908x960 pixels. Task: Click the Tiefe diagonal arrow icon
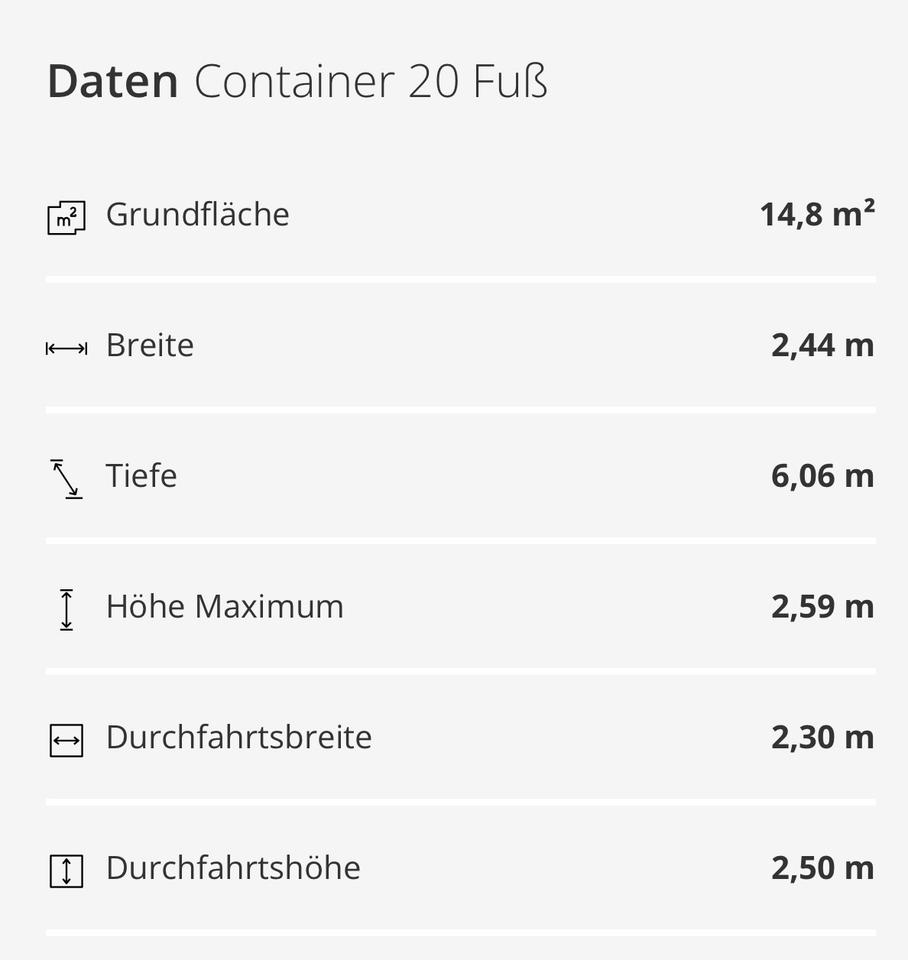coord(66,478)
